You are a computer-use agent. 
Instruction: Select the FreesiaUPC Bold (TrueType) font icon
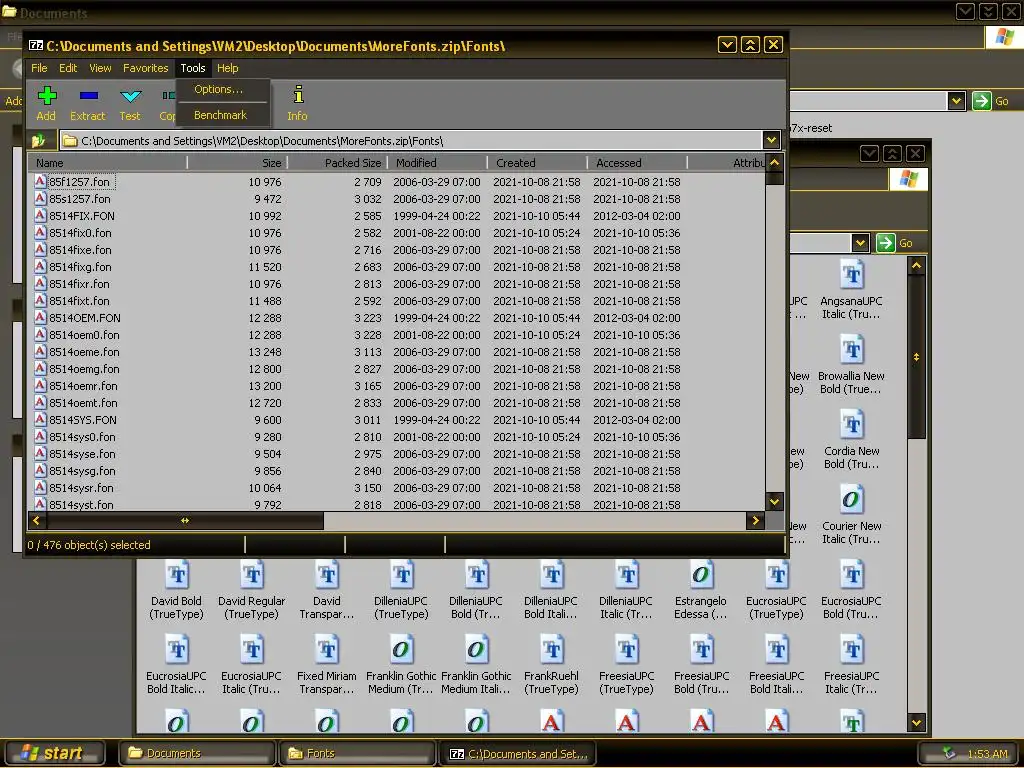click(701, 650)
